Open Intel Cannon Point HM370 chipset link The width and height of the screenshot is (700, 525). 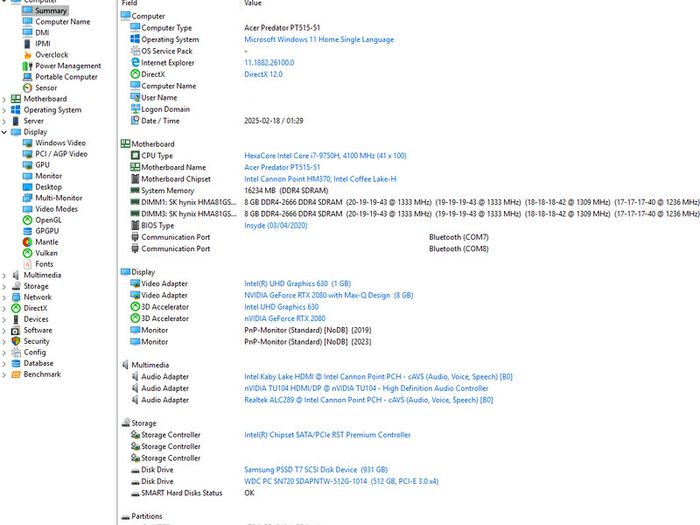pyautogui.click(x=320, y=179)
